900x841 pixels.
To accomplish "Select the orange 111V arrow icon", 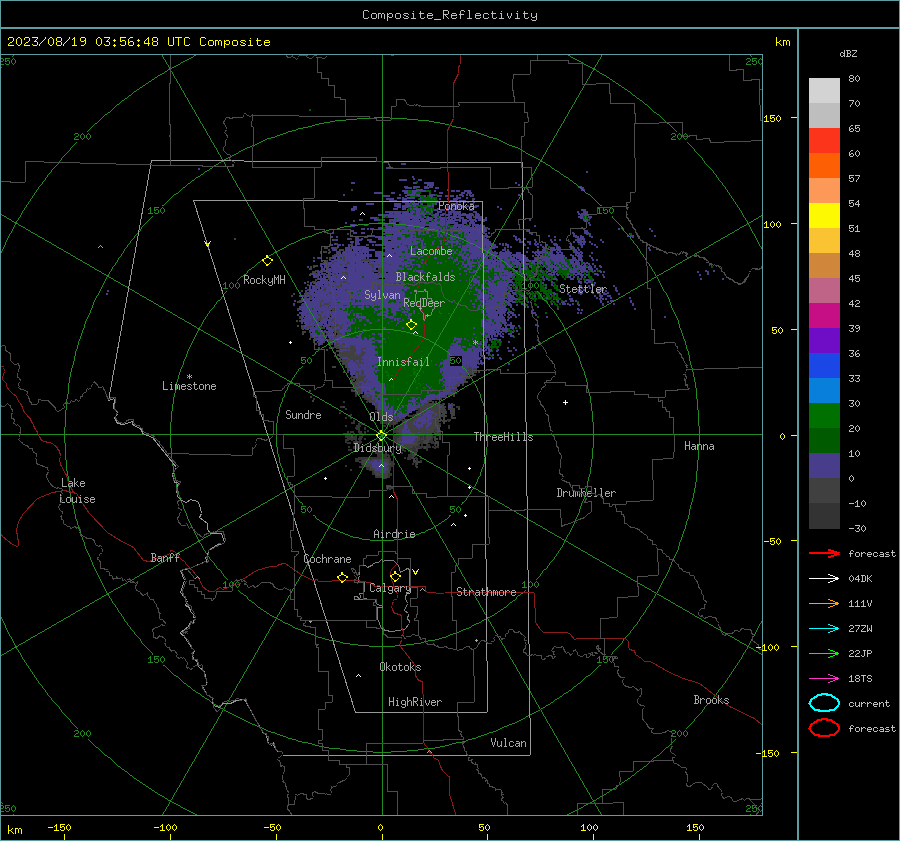I will coord(824,603).
